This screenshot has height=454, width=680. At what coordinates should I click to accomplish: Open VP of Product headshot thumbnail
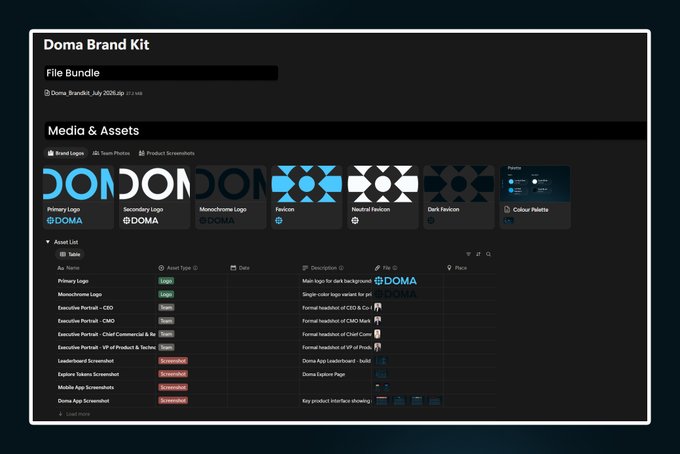[378, 347]
